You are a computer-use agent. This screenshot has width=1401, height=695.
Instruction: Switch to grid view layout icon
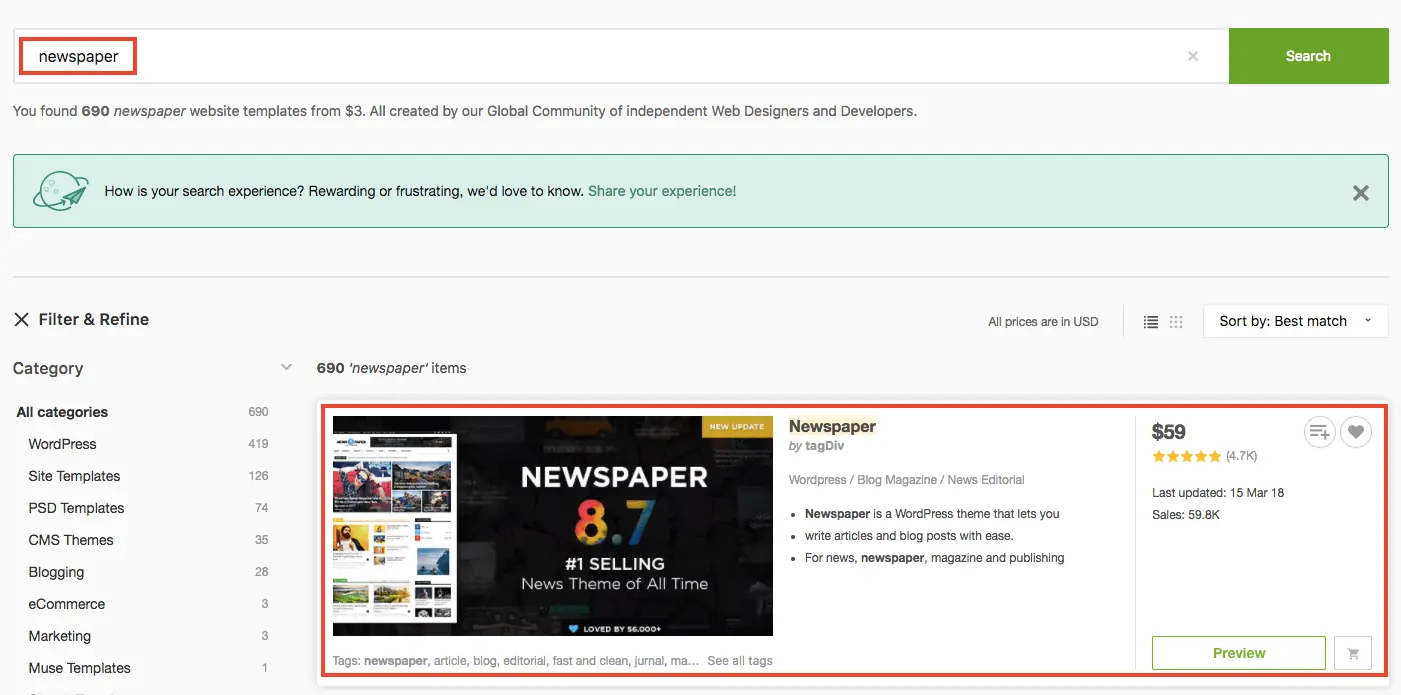1176,322
